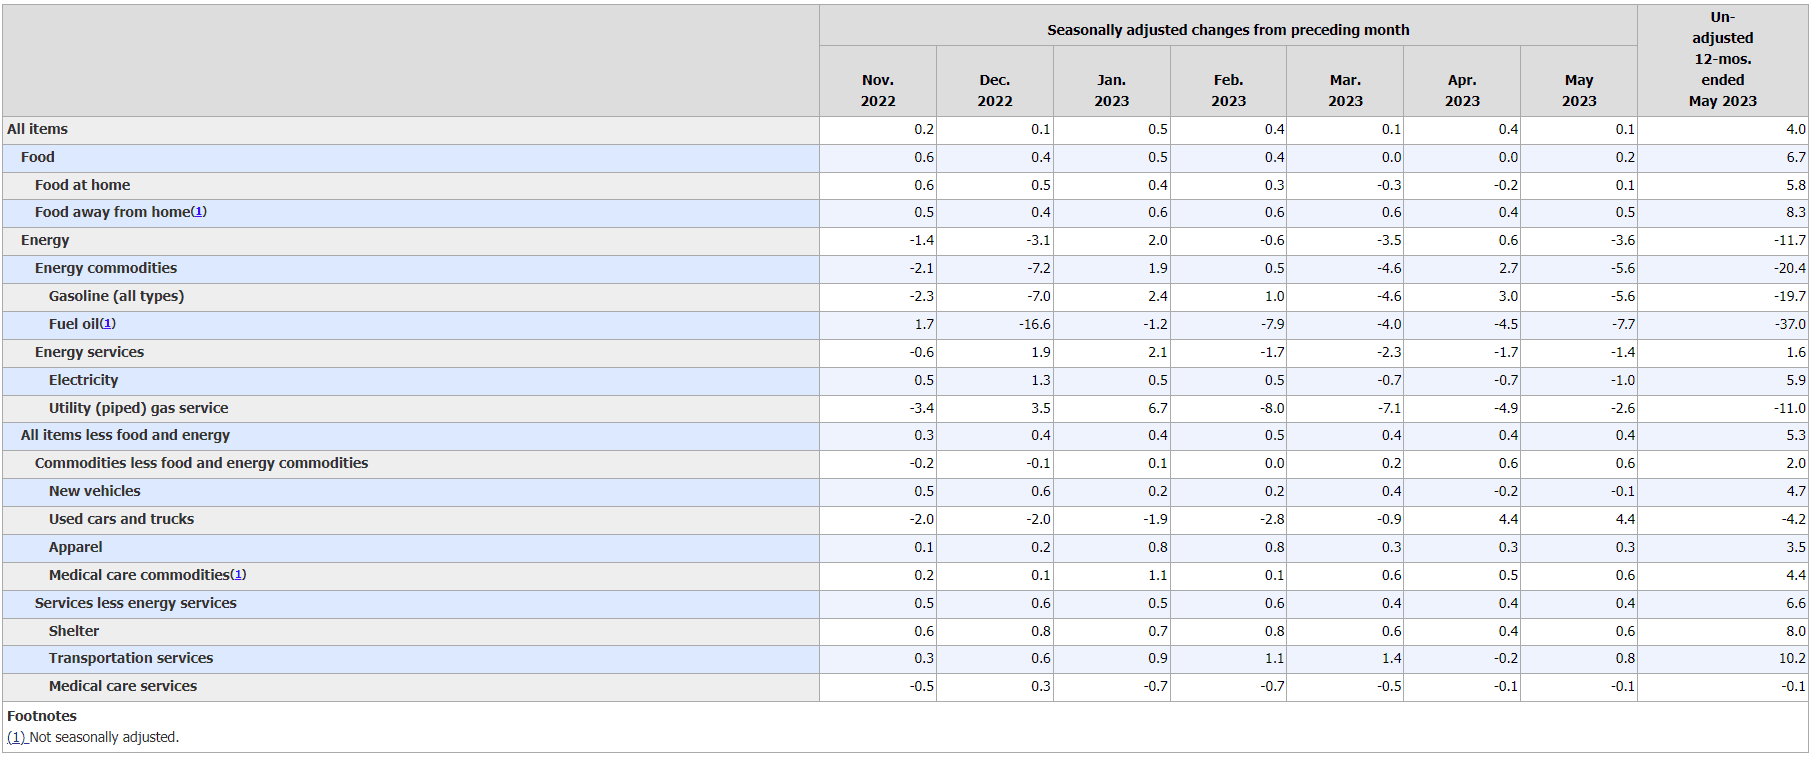Select the Feb. 2023 column header
Screen dimensions: 1816x758
[1228, 90]
